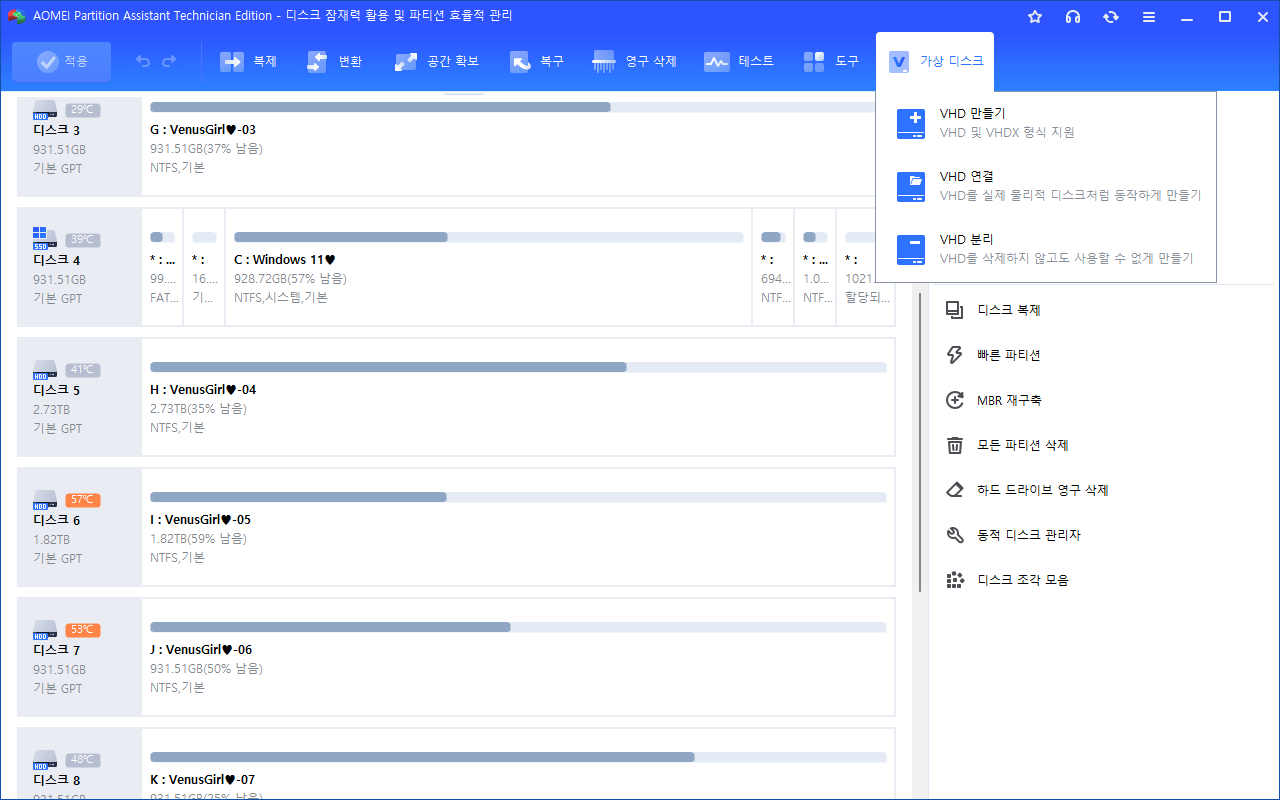Click the HDD drive icon of 디스크 5
The width and height of the screenshot is (1280, 800).
46,370
